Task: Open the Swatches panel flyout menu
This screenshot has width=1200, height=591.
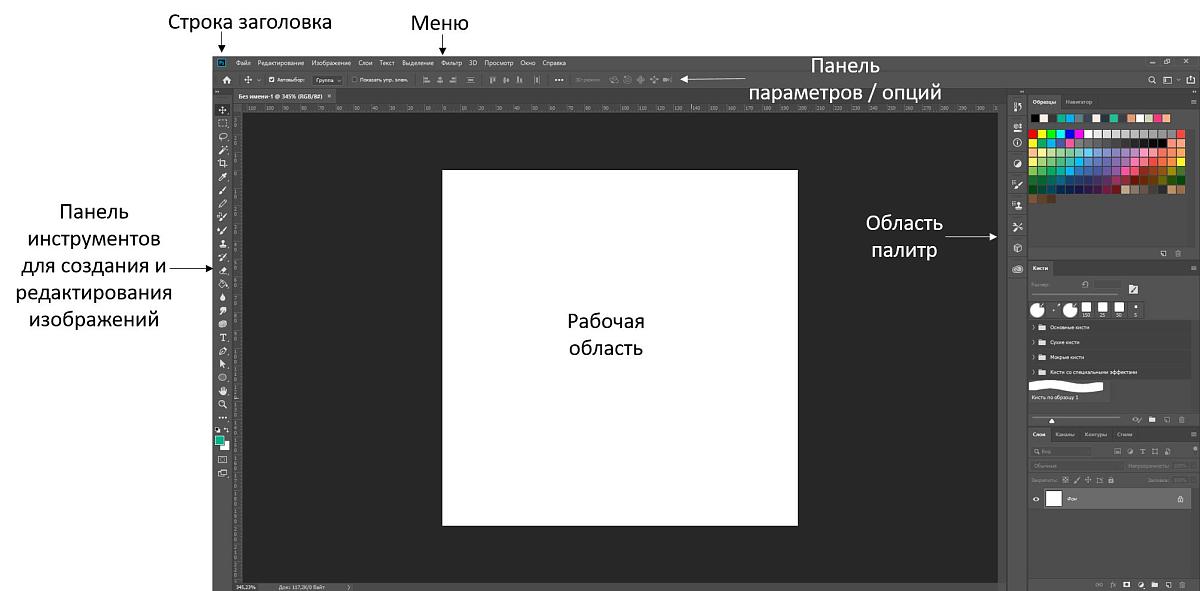Action: tap(1194, 102)
